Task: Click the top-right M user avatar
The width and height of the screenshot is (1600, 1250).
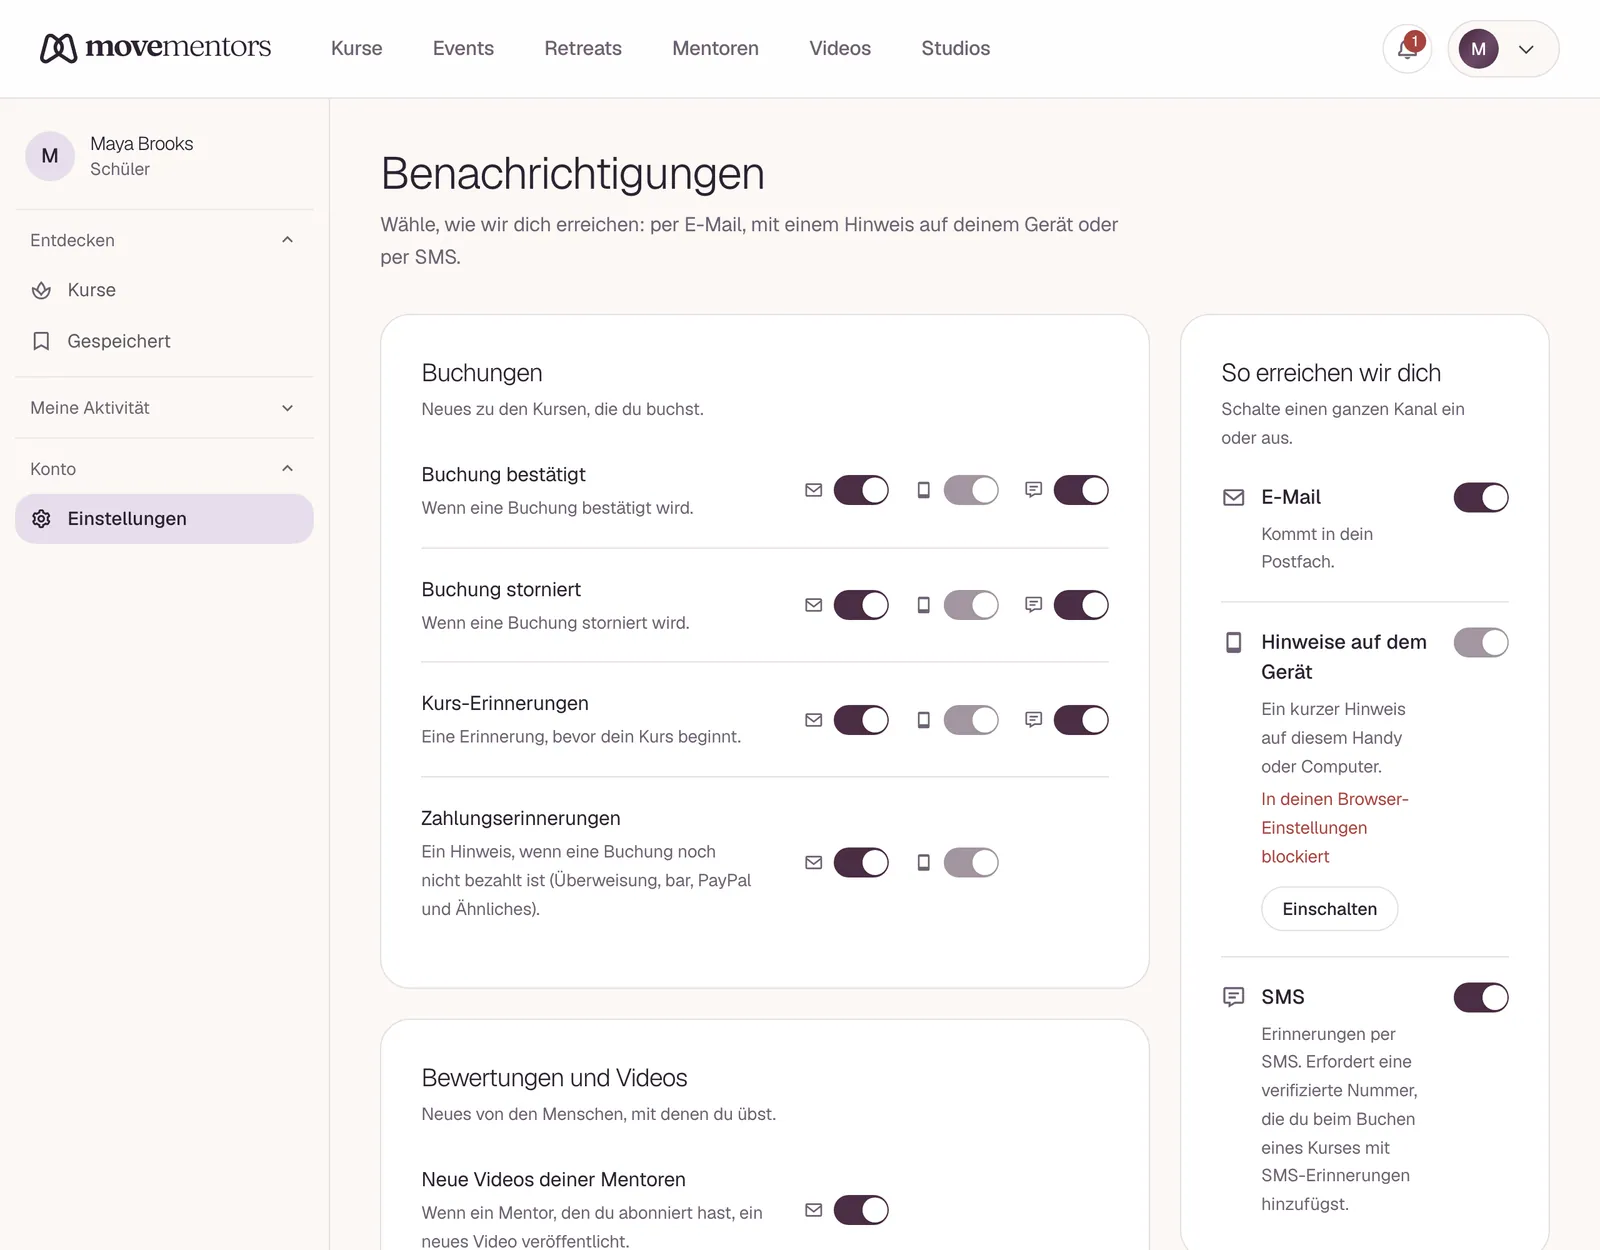Action: 1479,49
